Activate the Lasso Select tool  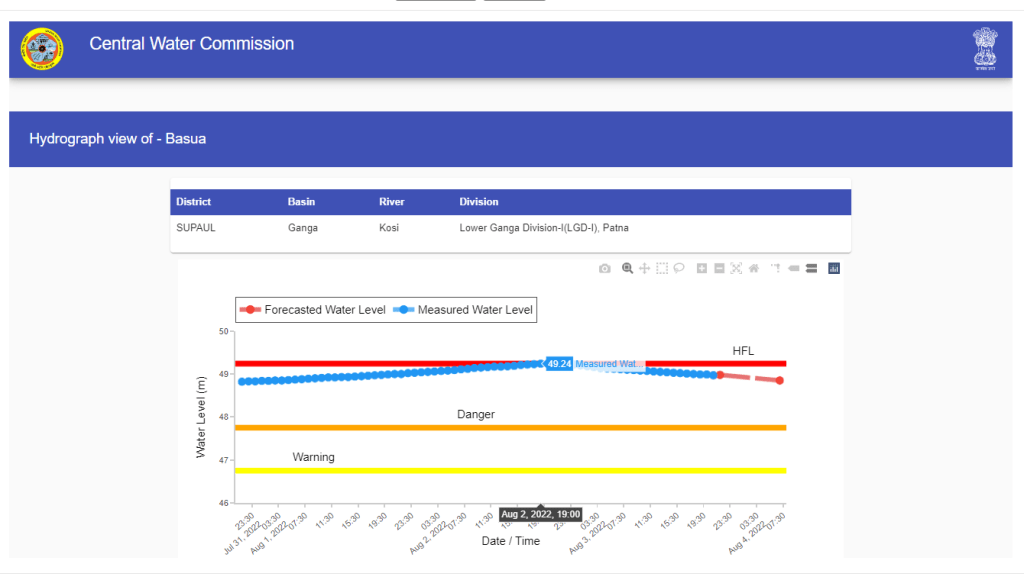[x=679, y=268]
